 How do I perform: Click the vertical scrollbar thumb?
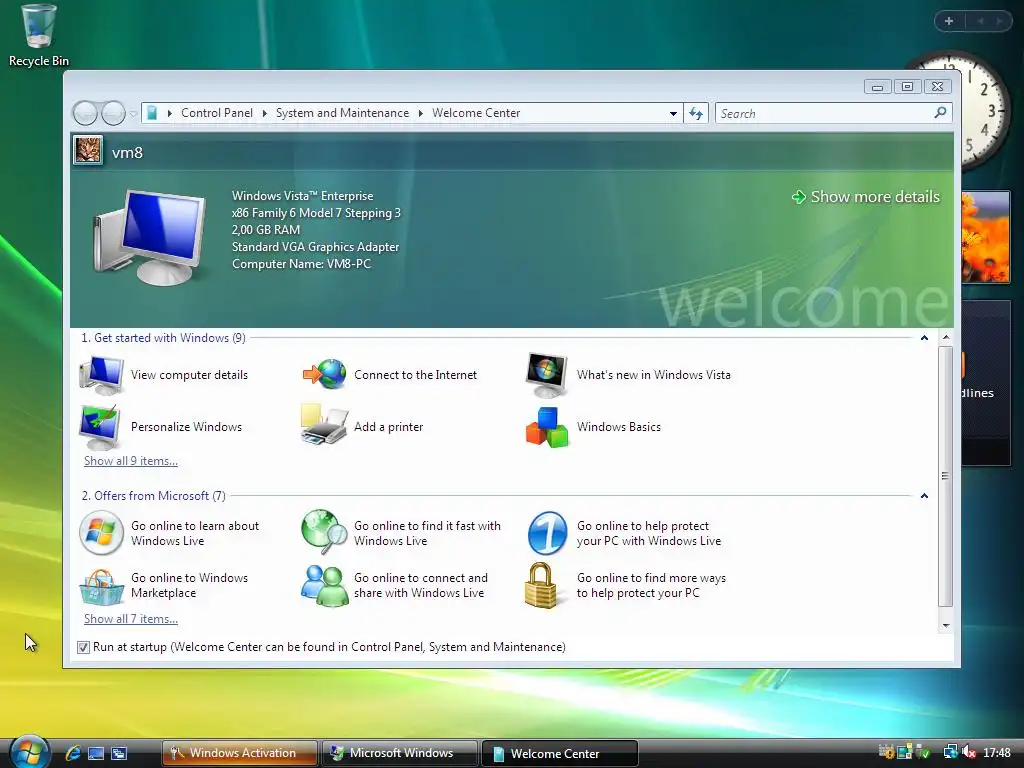(x=946, y=477)
